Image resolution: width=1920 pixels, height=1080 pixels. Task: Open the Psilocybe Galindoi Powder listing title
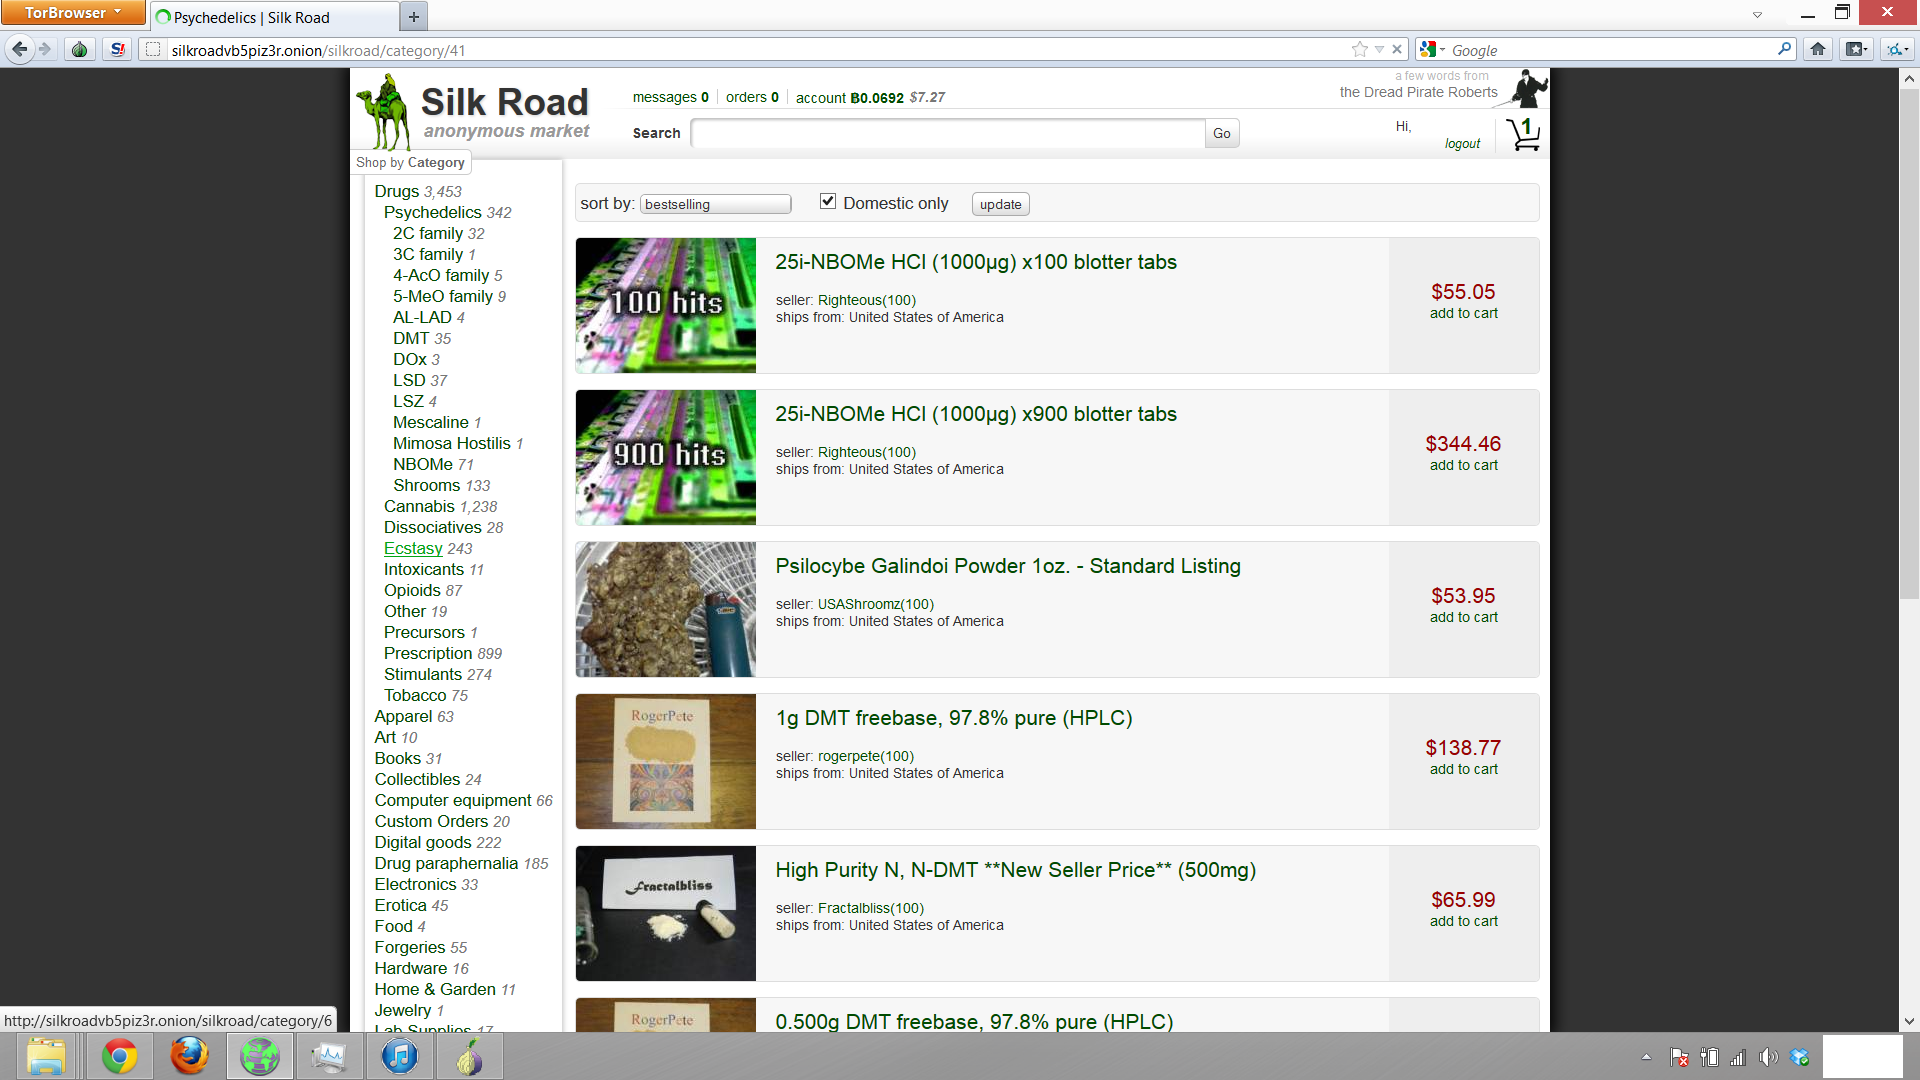click(1008, 566)
